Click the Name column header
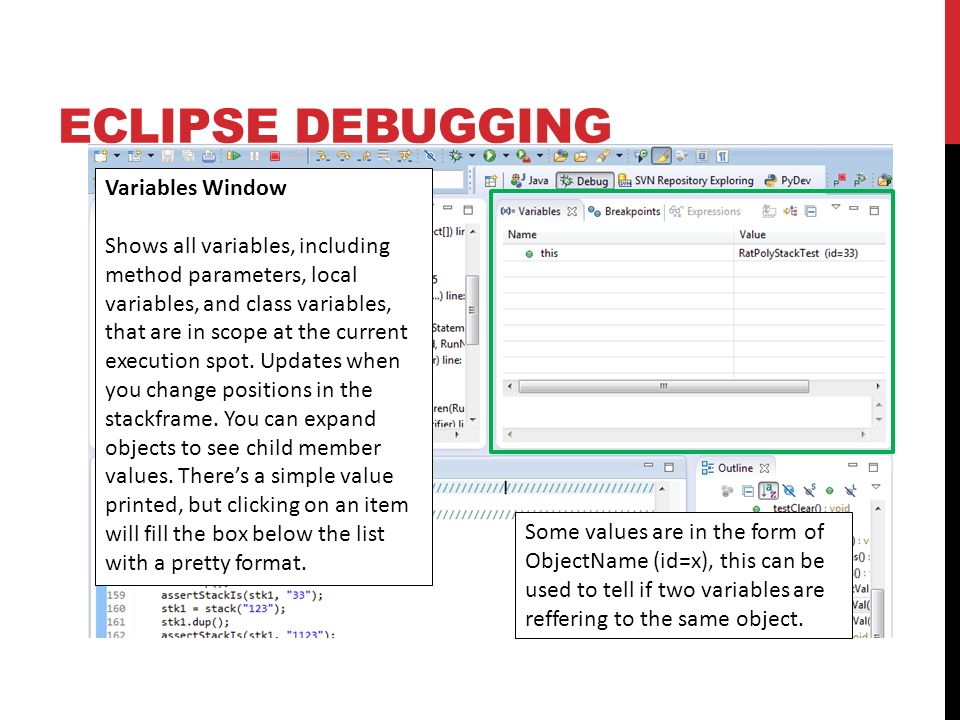The image size is (960, 720). coord(618,234)
